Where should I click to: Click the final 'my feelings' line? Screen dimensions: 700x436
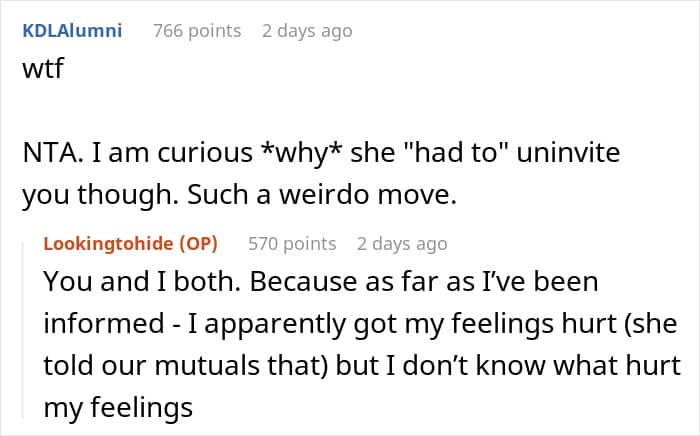(x=118, y=407)
